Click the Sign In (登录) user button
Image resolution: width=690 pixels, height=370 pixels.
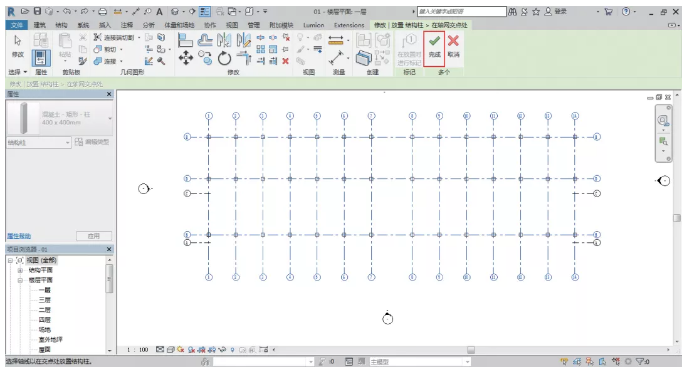pos(555,12)
